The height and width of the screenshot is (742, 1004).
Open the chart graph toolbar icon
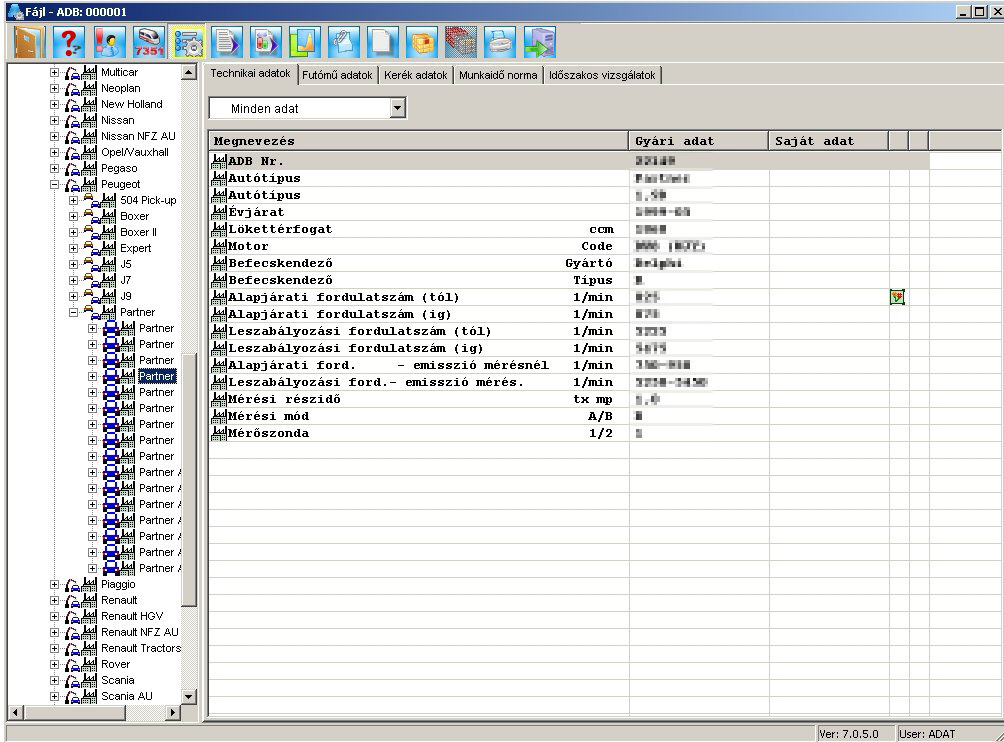pyautogui.click(x=304, y=42)
